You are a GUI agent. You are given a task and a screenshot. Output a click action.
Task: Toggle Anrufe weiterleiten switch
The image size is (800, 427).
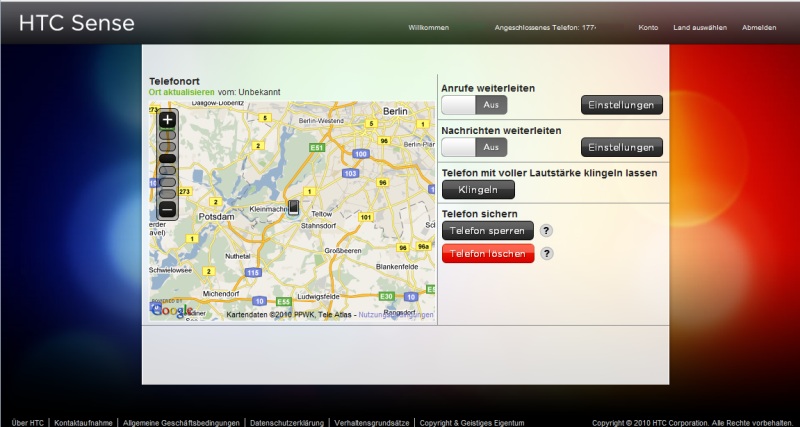[474, 104]
